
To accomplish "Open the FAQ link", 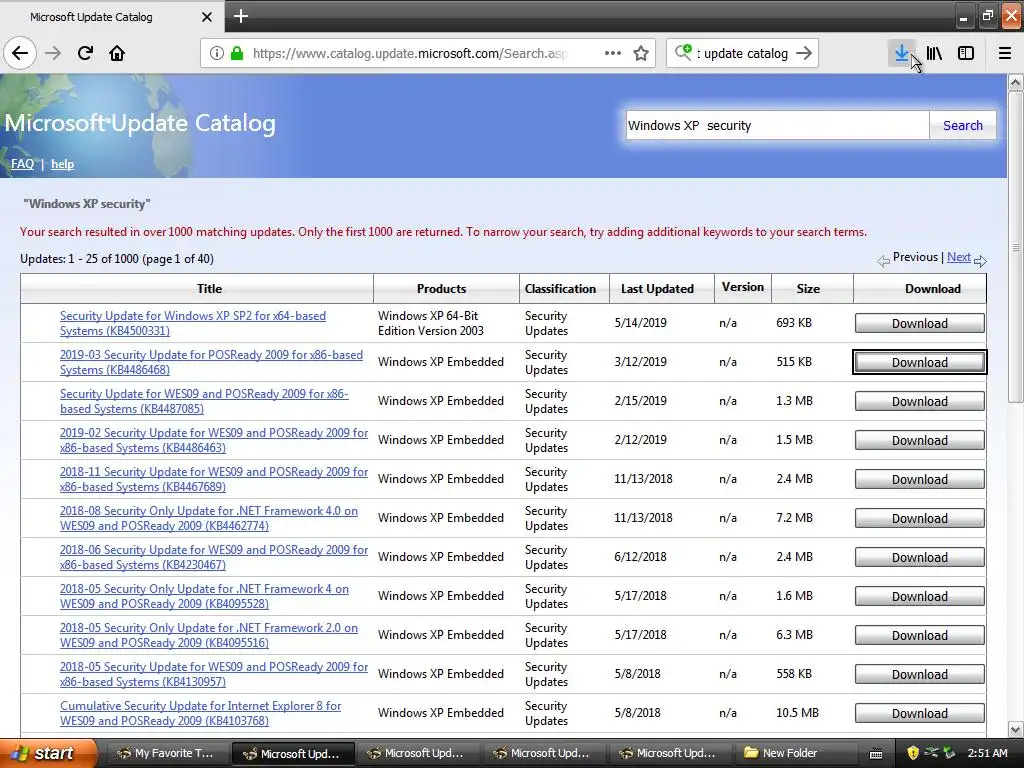I will pos(22,164).
